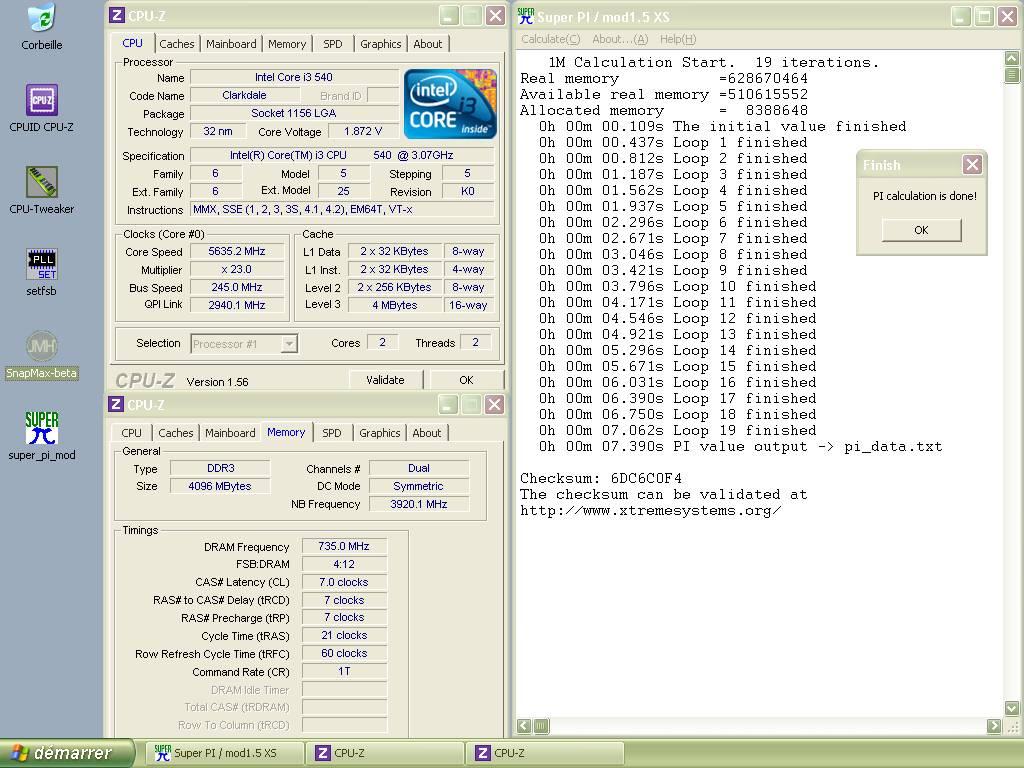Click Core Voltage value 1.872 V
The width and height of the screenshot is (1024, 768).
pos(363,131)
